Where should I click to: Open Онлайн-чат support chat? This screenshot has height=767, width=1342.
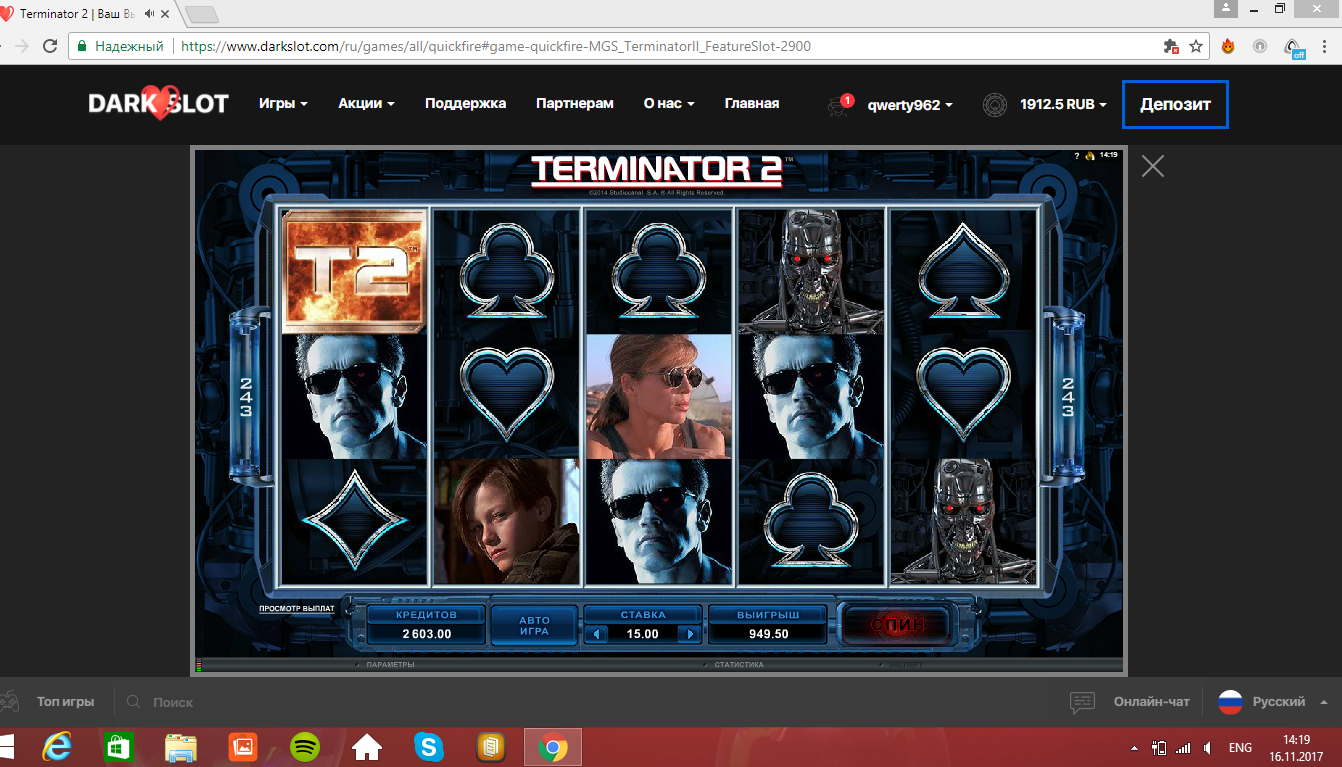tap(1152, 702)
